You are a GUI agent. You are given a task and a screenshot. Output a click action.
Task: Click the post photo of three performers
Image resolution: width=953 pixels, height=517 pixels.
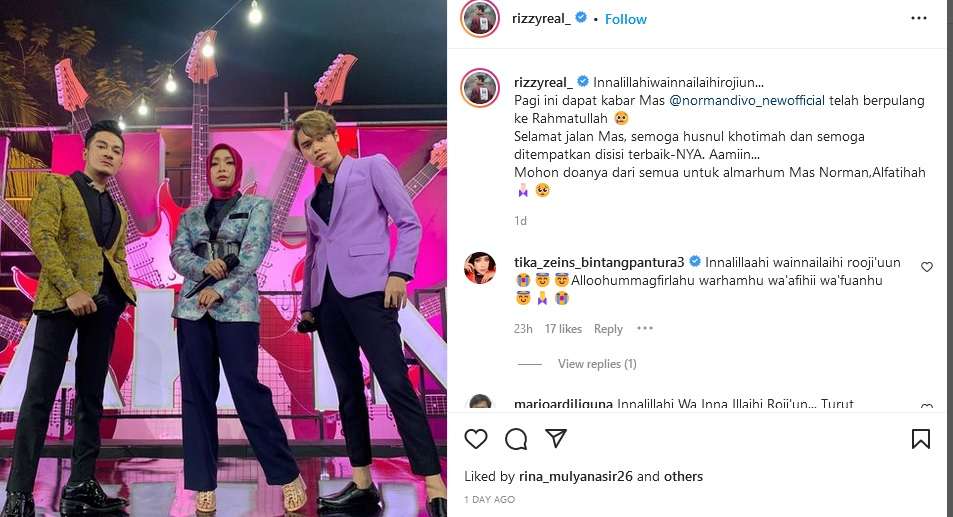[x=223, y=258]
